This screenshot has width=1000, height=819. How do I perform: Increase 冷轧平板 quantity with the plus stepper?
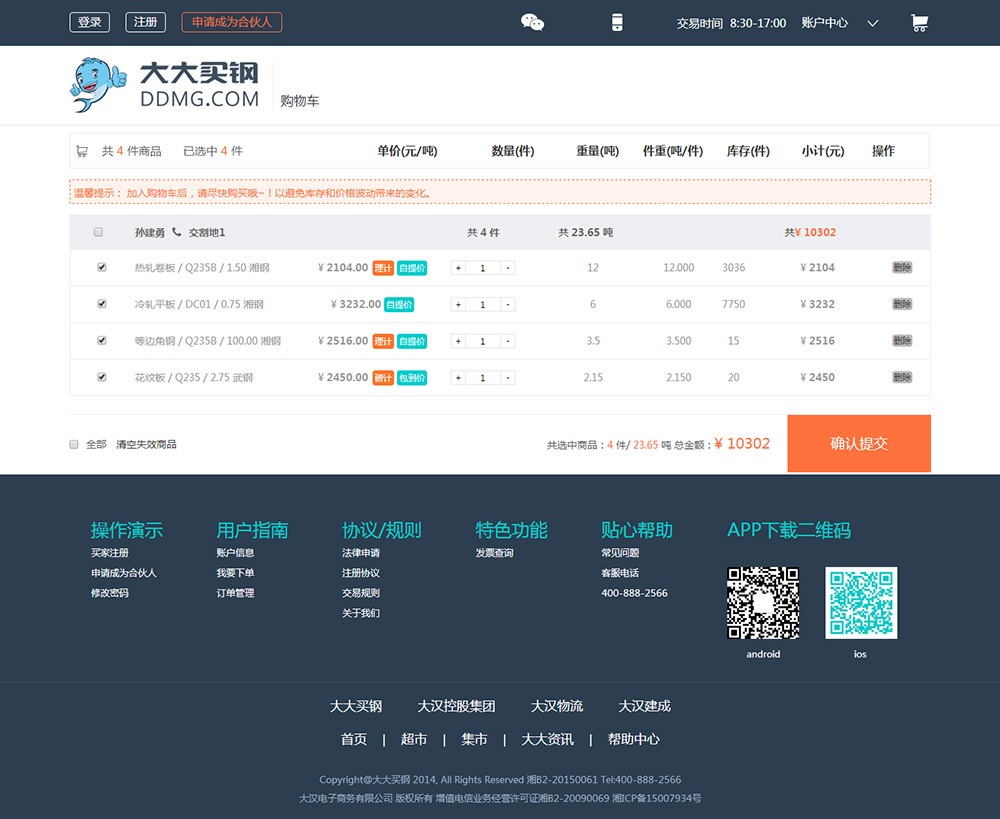(x=460, y=304)
